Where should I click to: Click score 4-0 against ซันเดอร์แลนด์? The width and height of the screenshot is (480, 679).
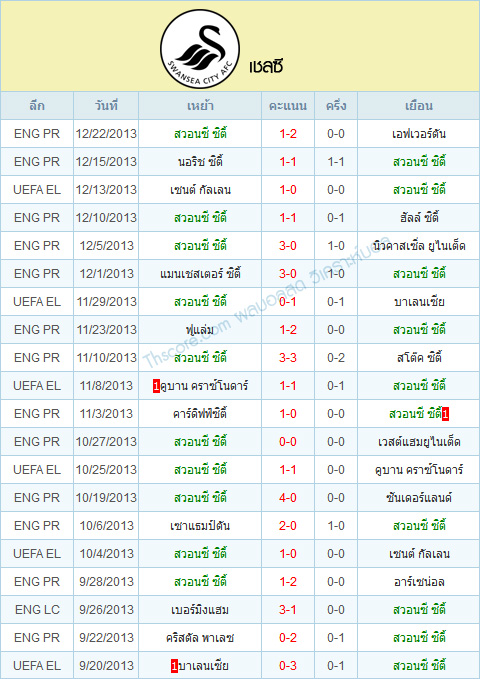click(x=288, y=498)
